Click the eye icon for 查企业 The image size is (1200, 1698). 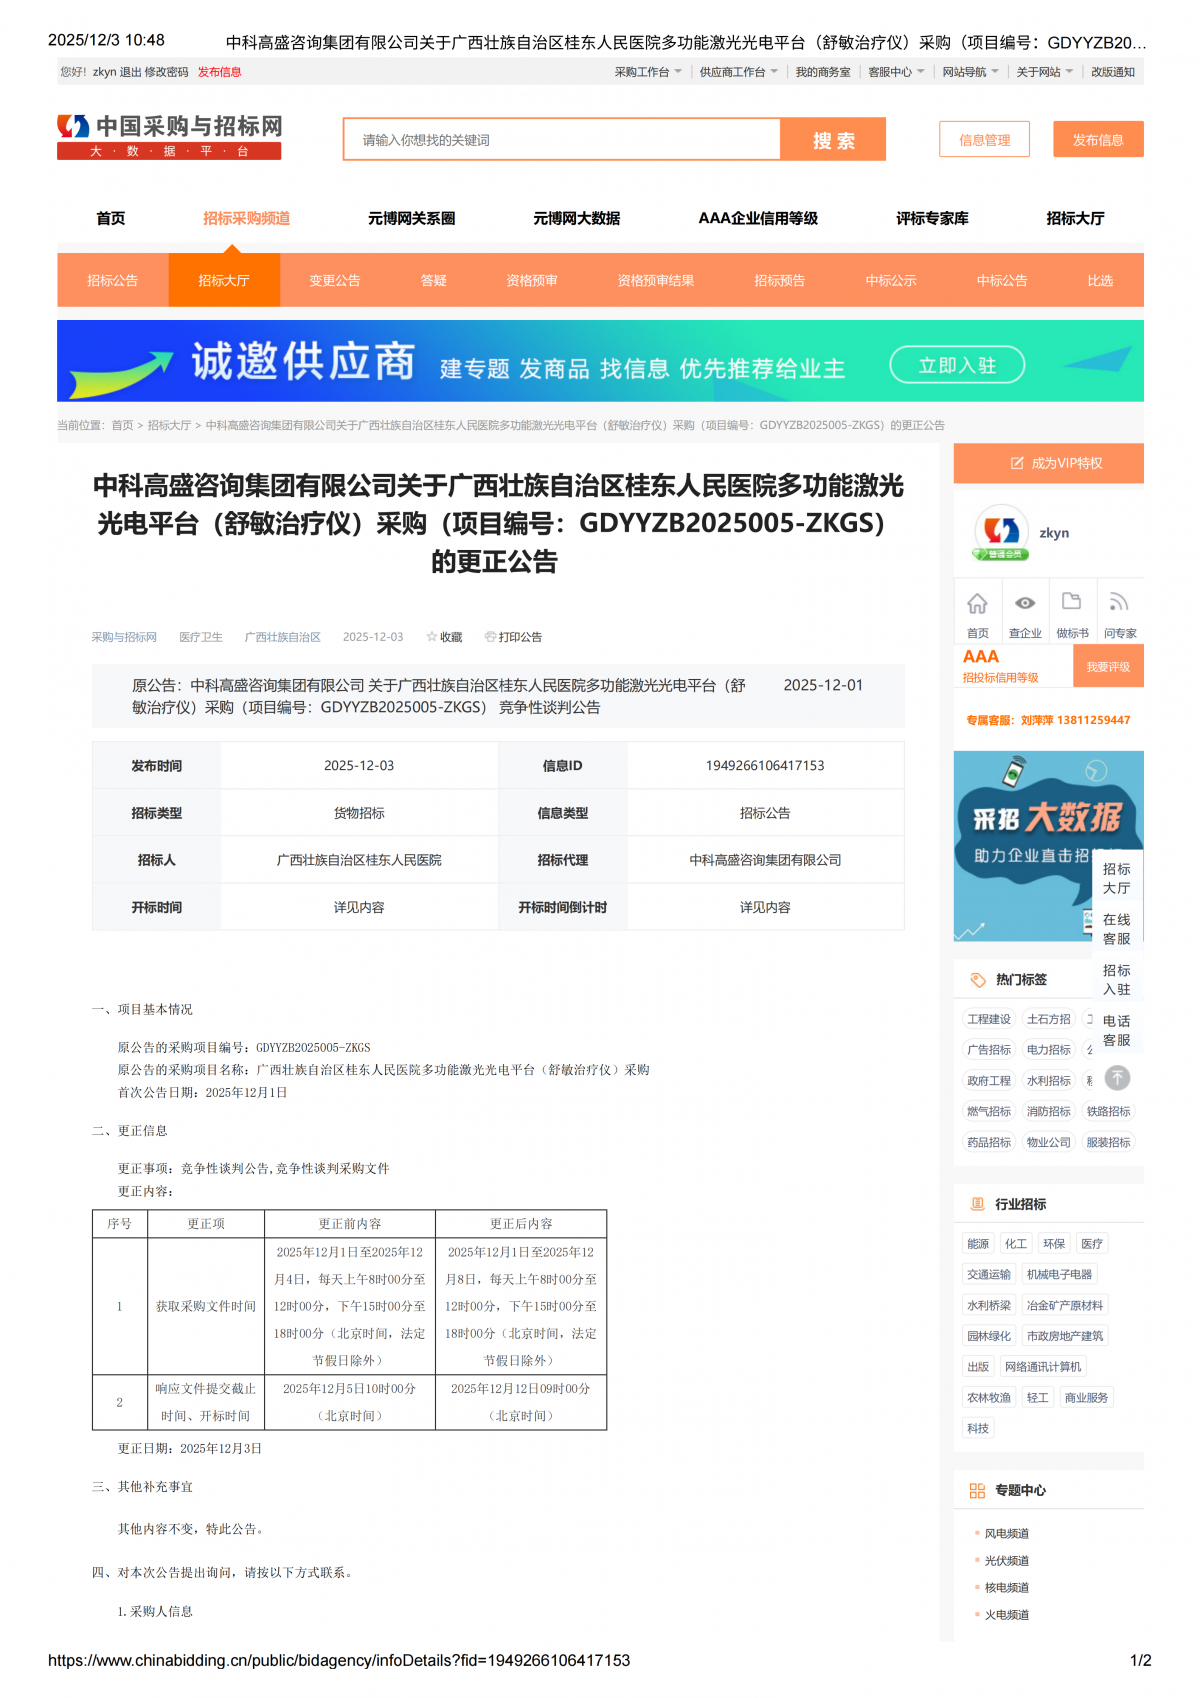point(1025,603)
